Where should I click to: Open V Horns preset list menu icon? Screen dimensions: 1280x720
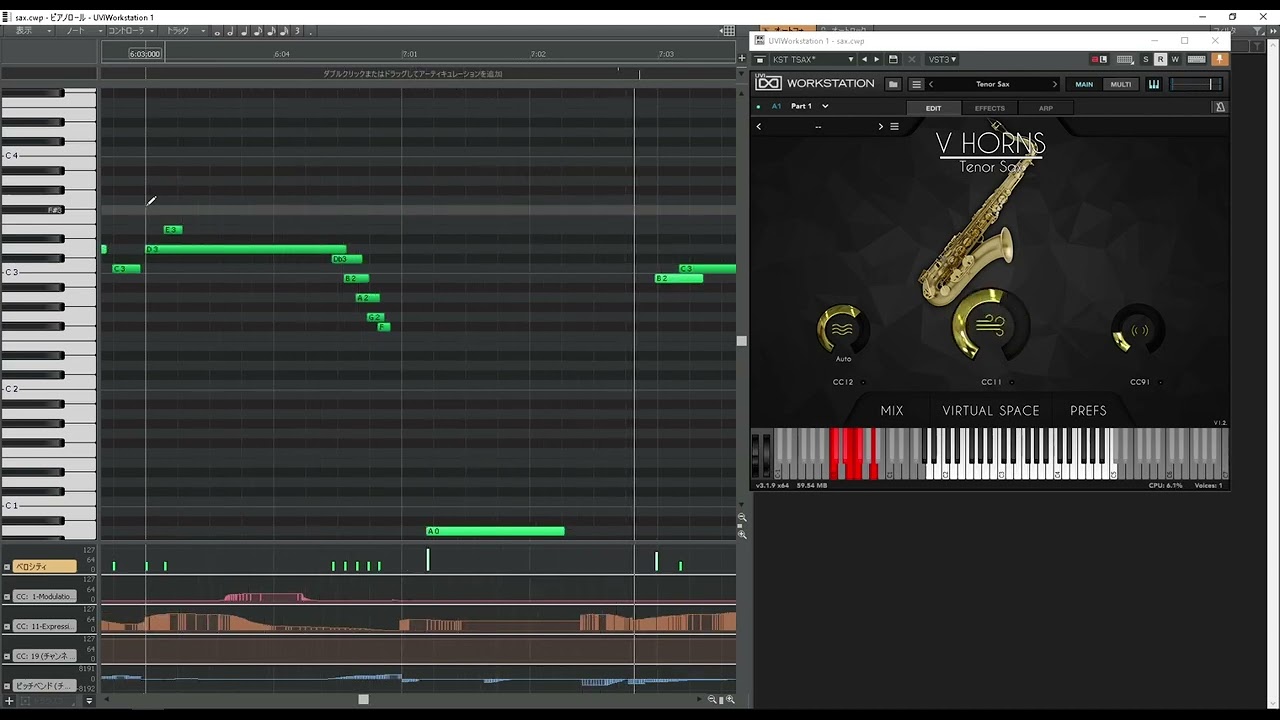(x=895, y=126)
